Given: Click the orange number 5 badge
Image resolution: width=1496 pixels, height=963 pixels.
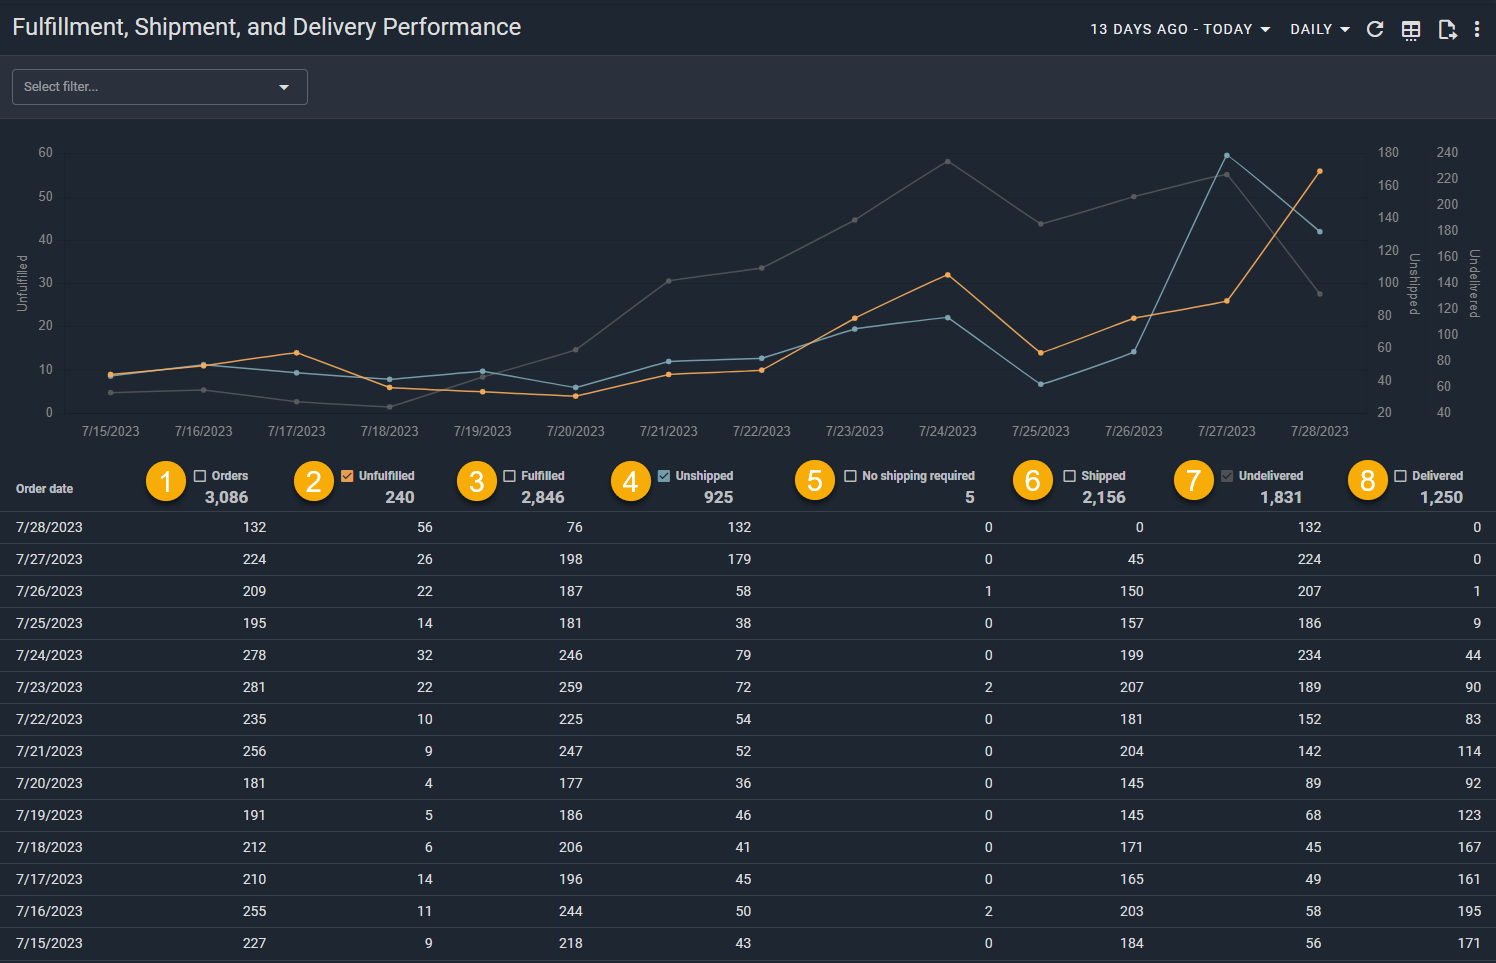Looking at the screenshot, I should click(815, 481).
